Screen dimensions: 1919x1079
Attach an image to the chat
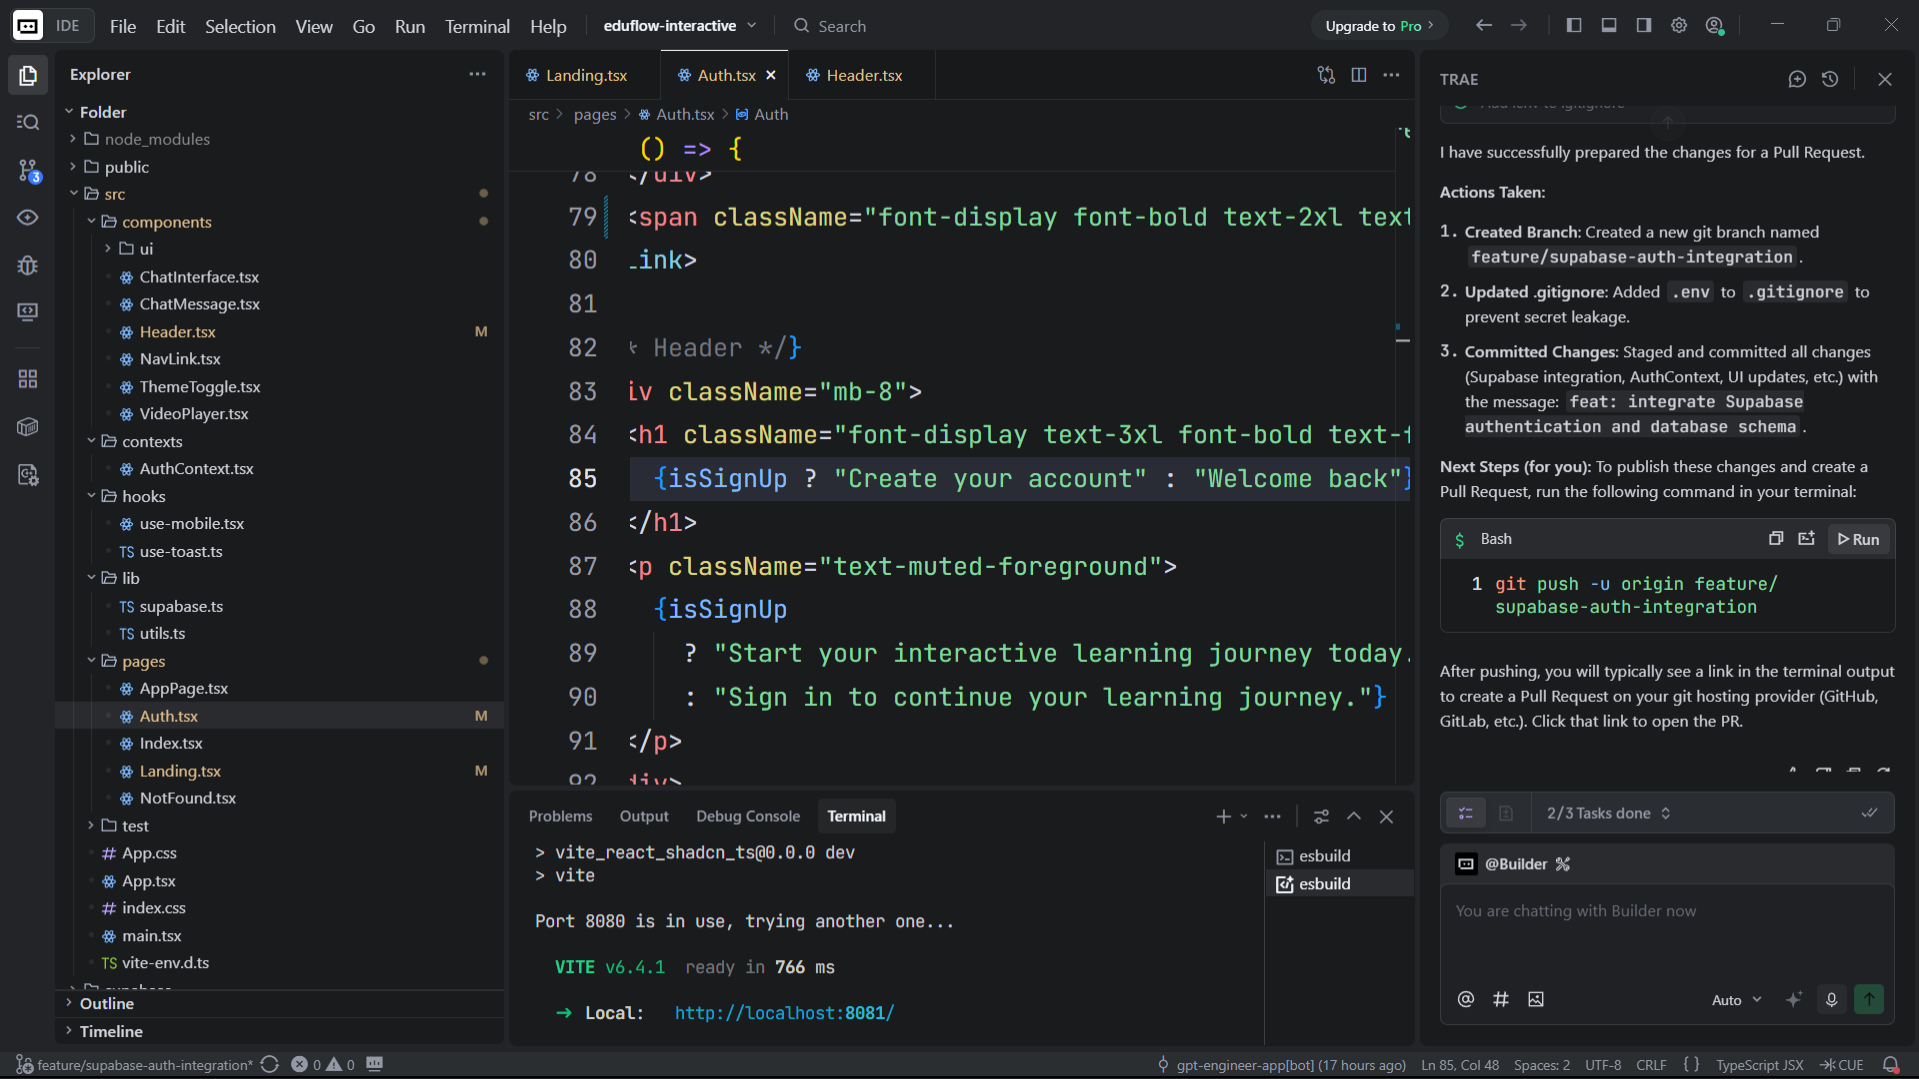pos(1536,999)
